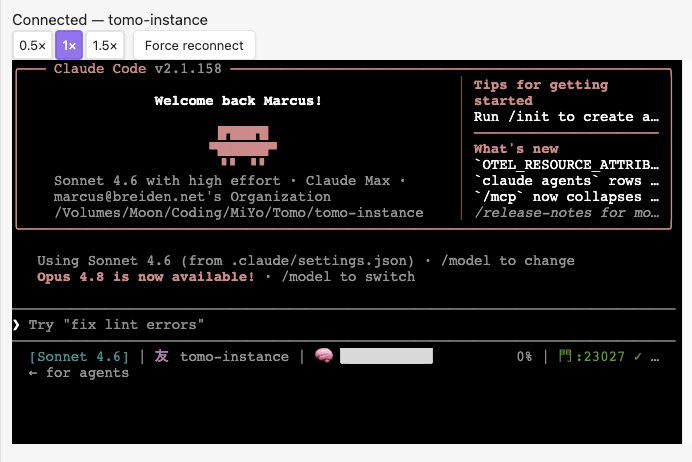Click the '0%' context percentage
The height and width of the screenshot is (462, 692).
[524, 357]
